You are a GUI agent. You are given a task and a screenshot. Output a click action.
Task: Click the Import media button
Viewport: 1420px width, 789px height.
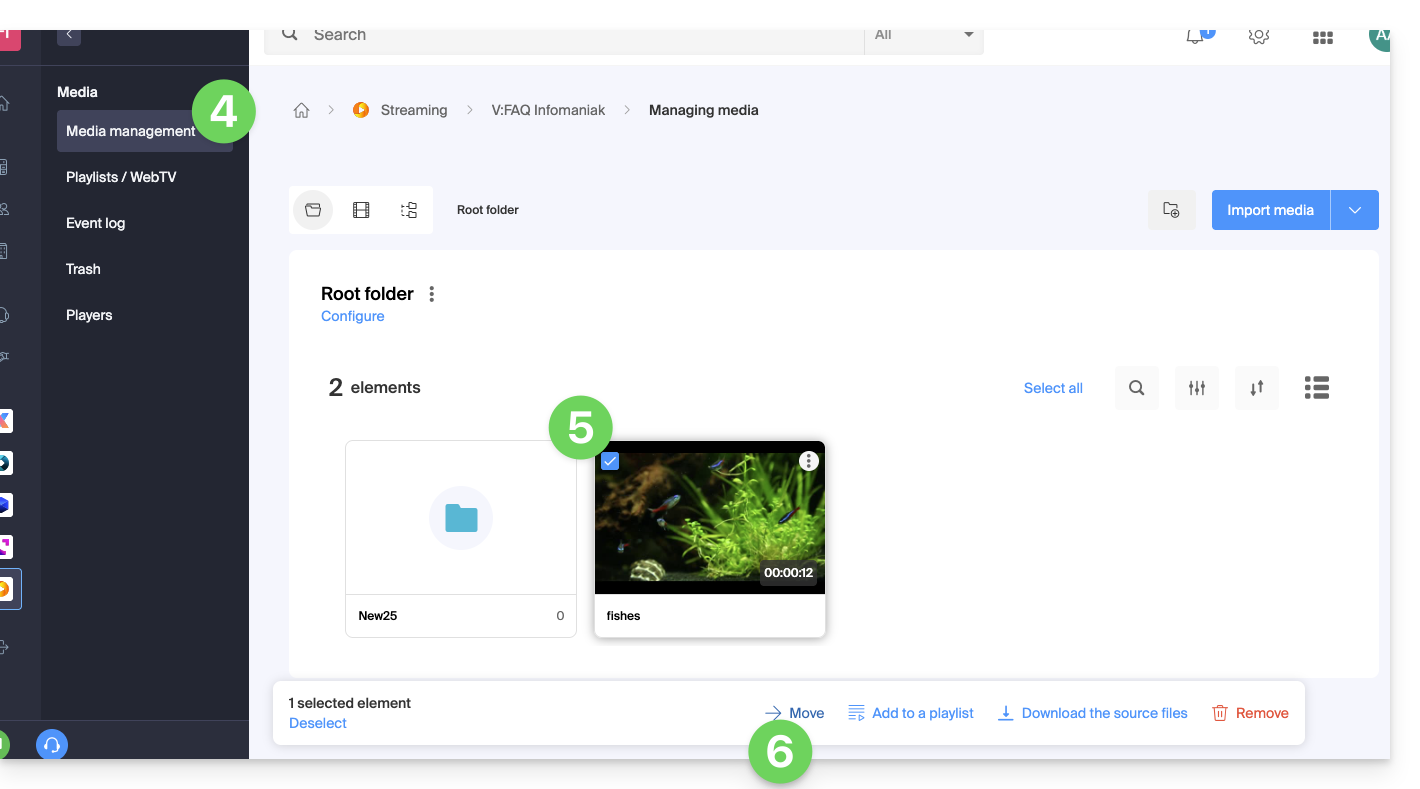[x=1270, y=210]
